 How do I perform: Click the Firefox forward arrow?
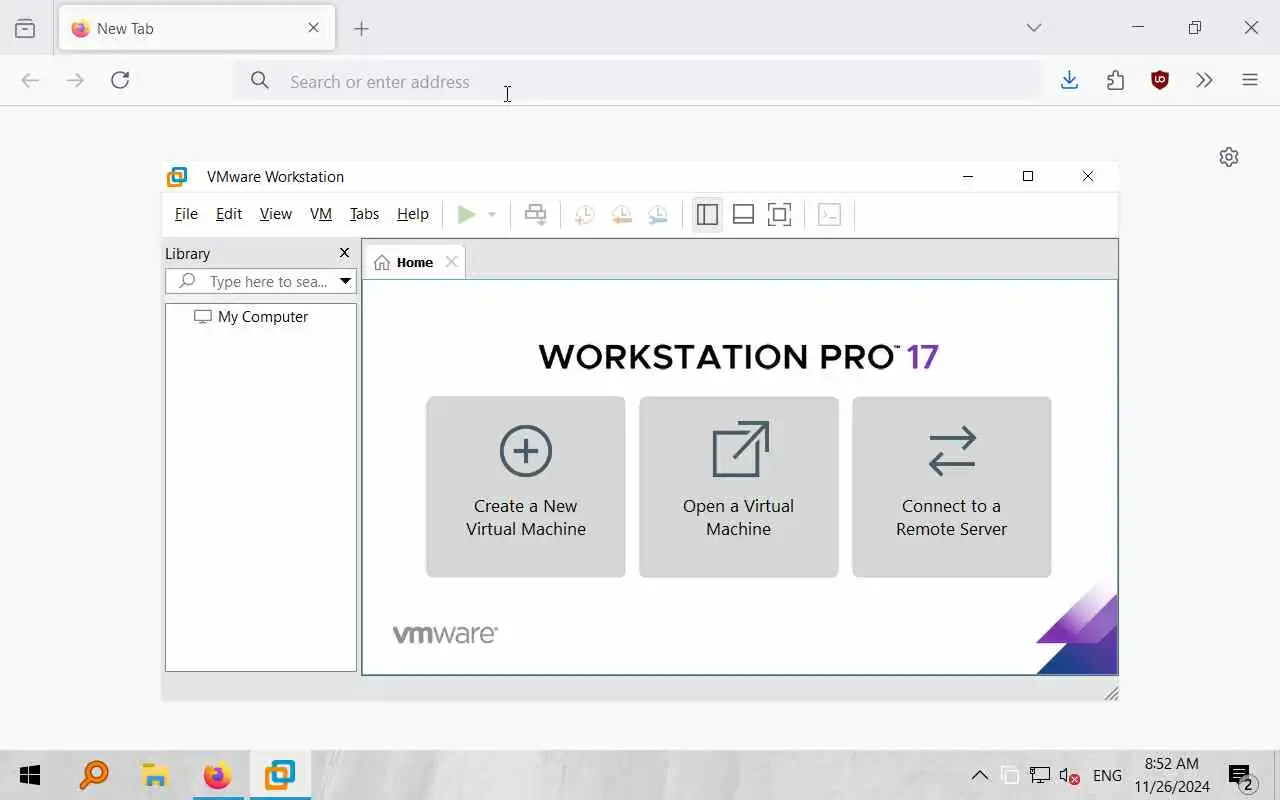[x=75, y=80]
